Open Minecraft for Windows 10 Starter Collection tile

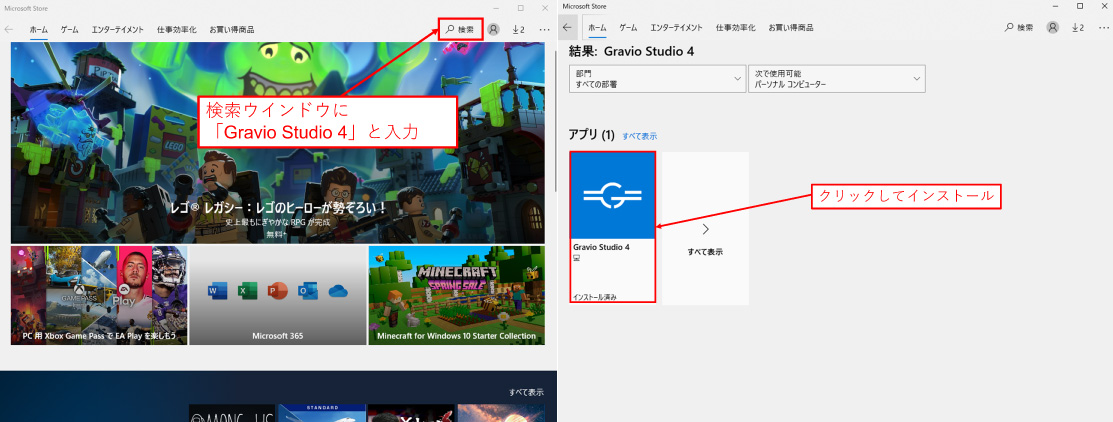pos(456,295)
